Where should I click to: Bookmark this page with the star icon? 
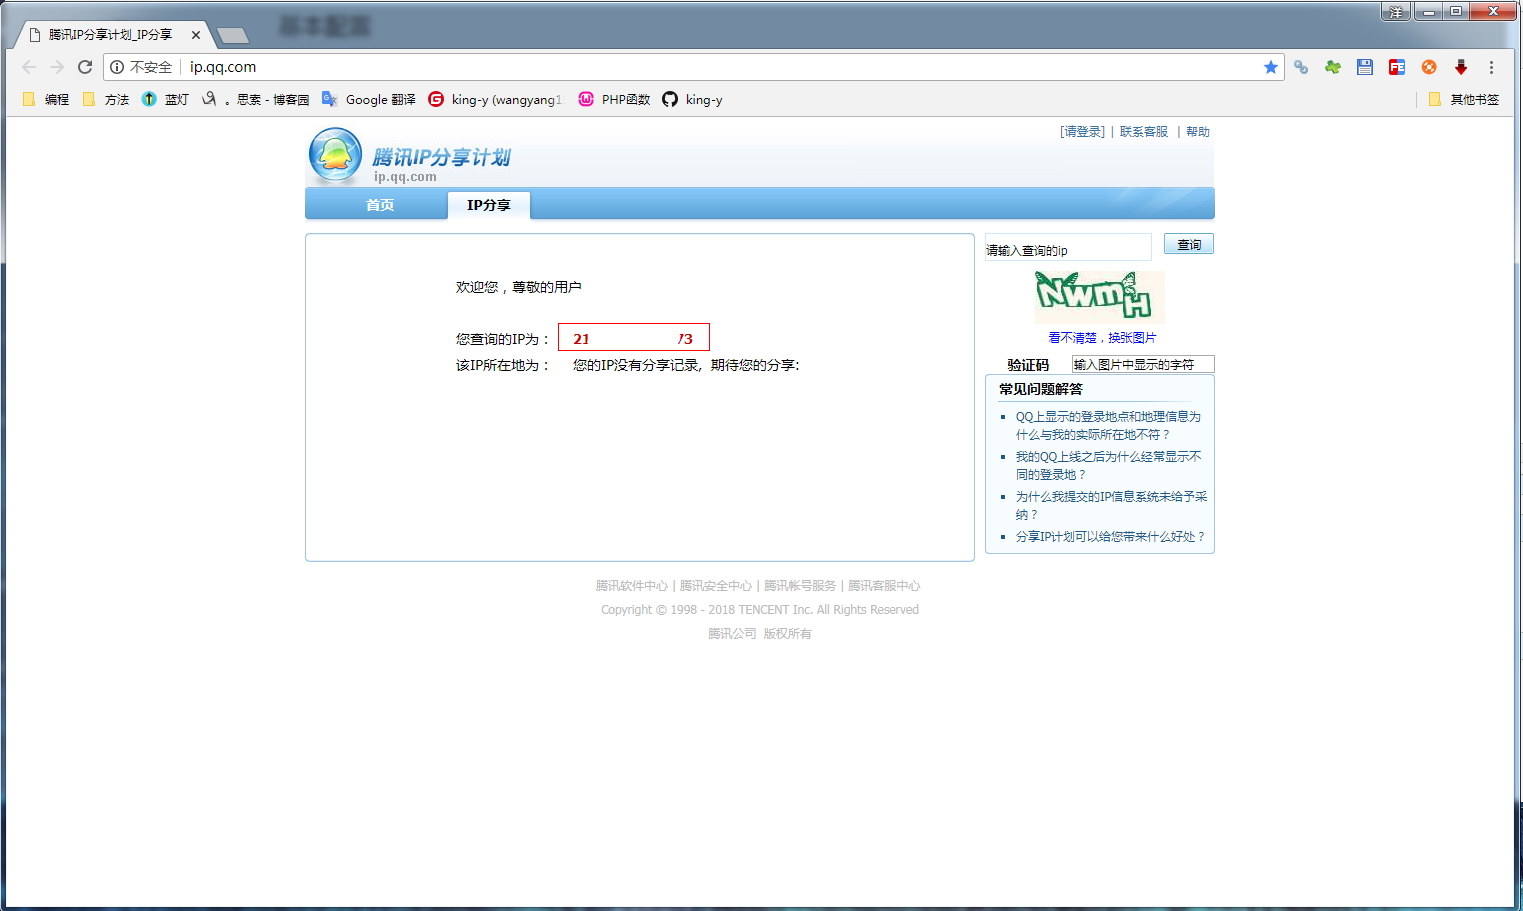click(x=1271, y=67)
